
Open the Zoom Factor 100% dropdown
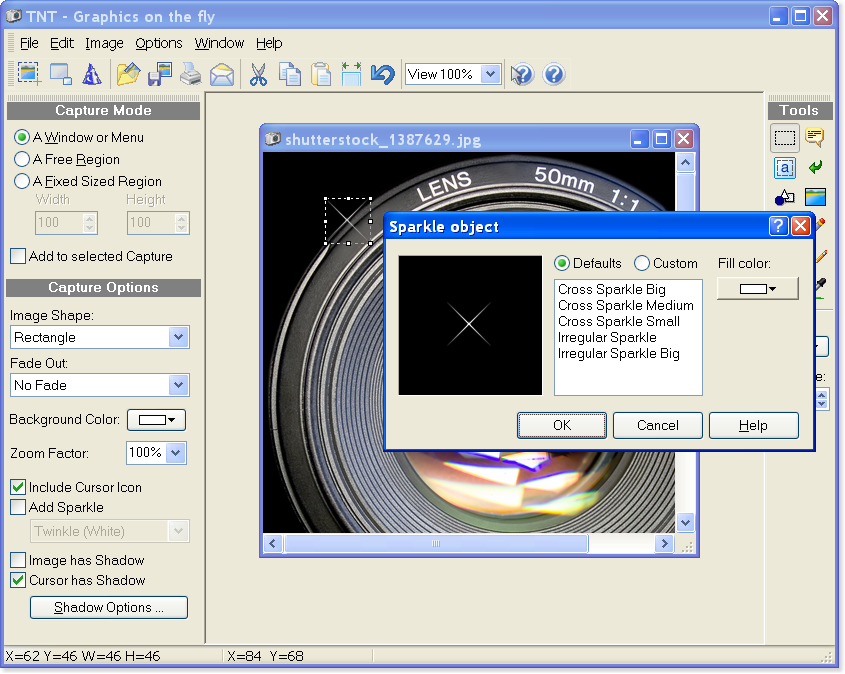(x=176, y=453)
